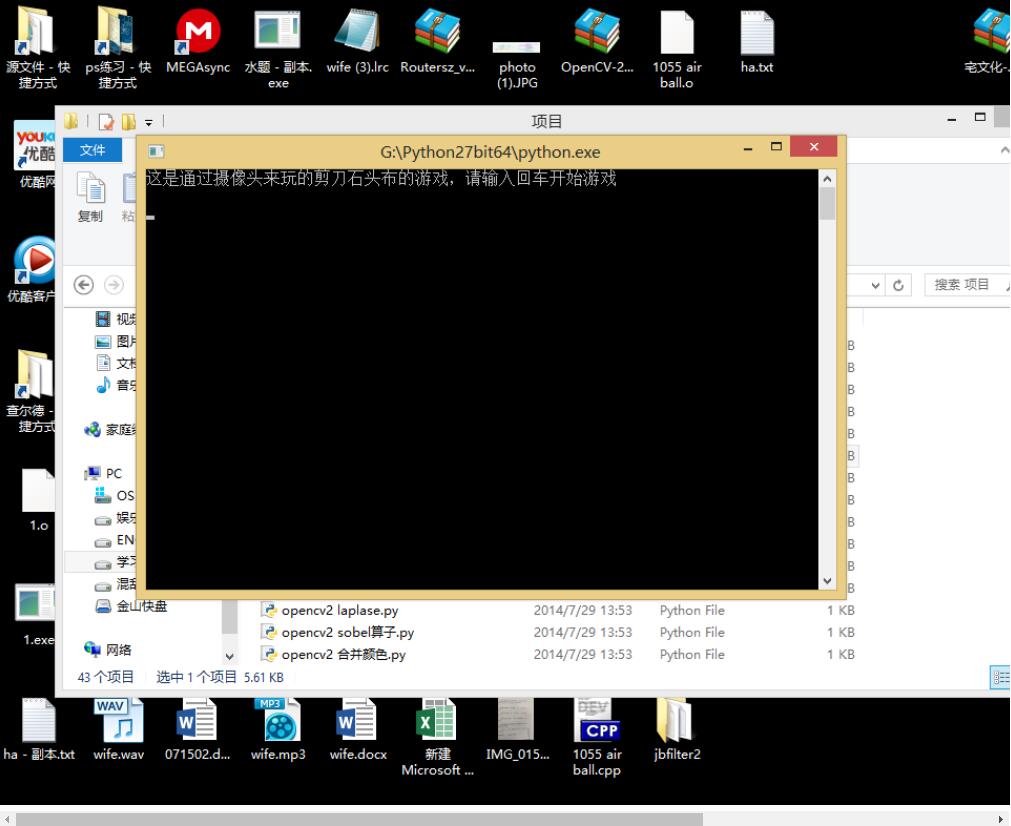Click console scrollbar up arrow
The height and width of the screenshot is (826, 1011).
pos(827,179)
